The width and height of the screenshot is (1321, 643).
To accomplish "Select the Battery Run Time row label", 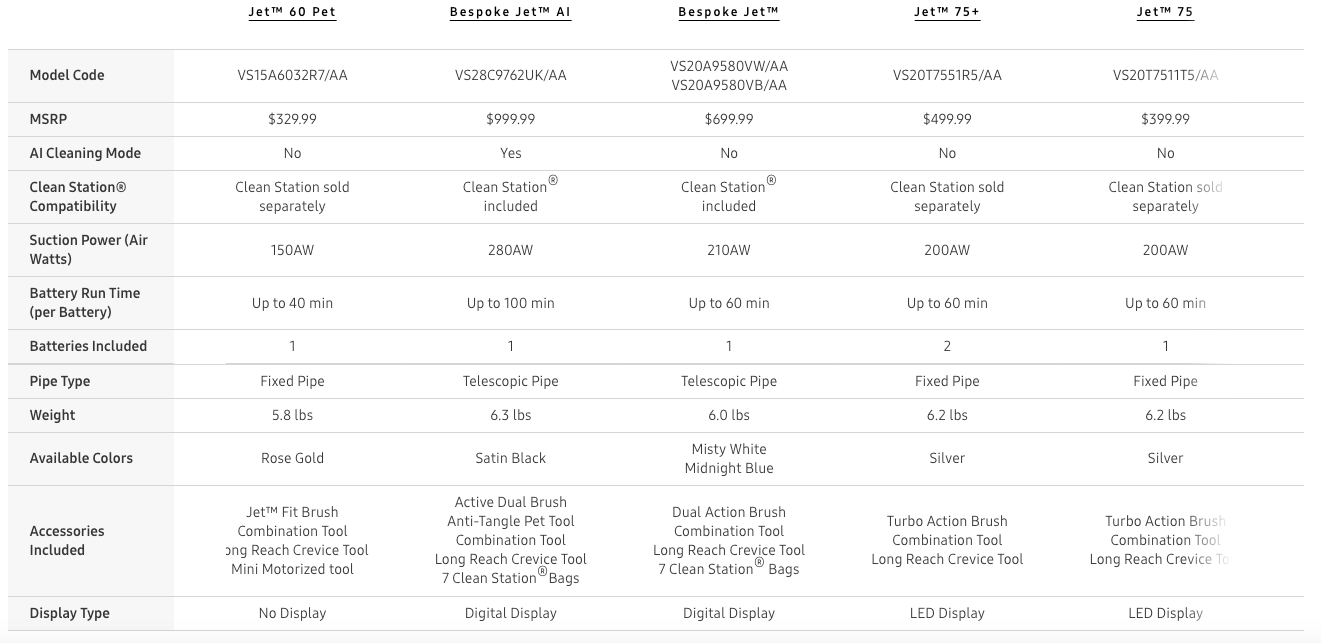I will coord(84,302).
